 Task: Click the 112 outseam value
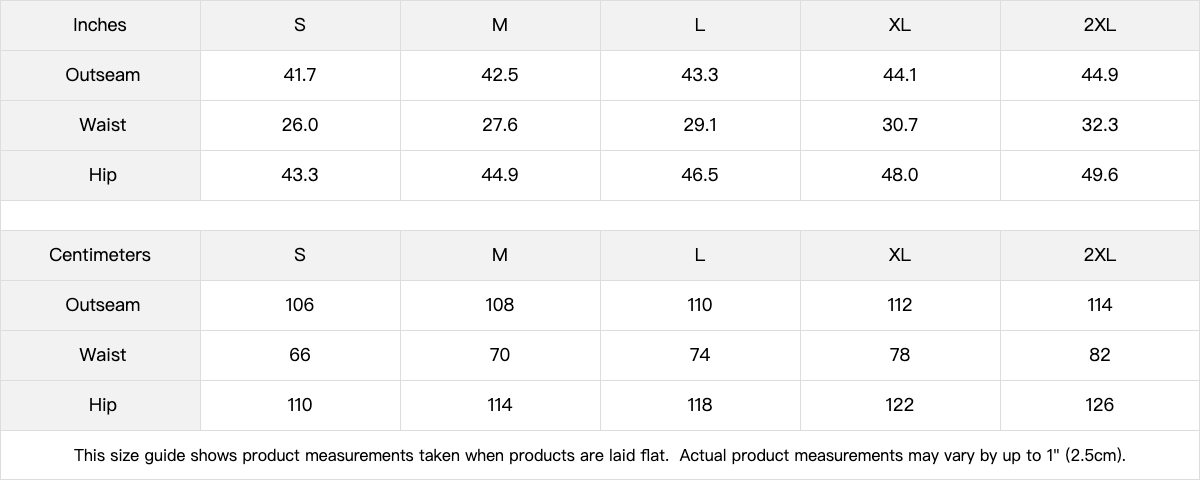point(899,305)
